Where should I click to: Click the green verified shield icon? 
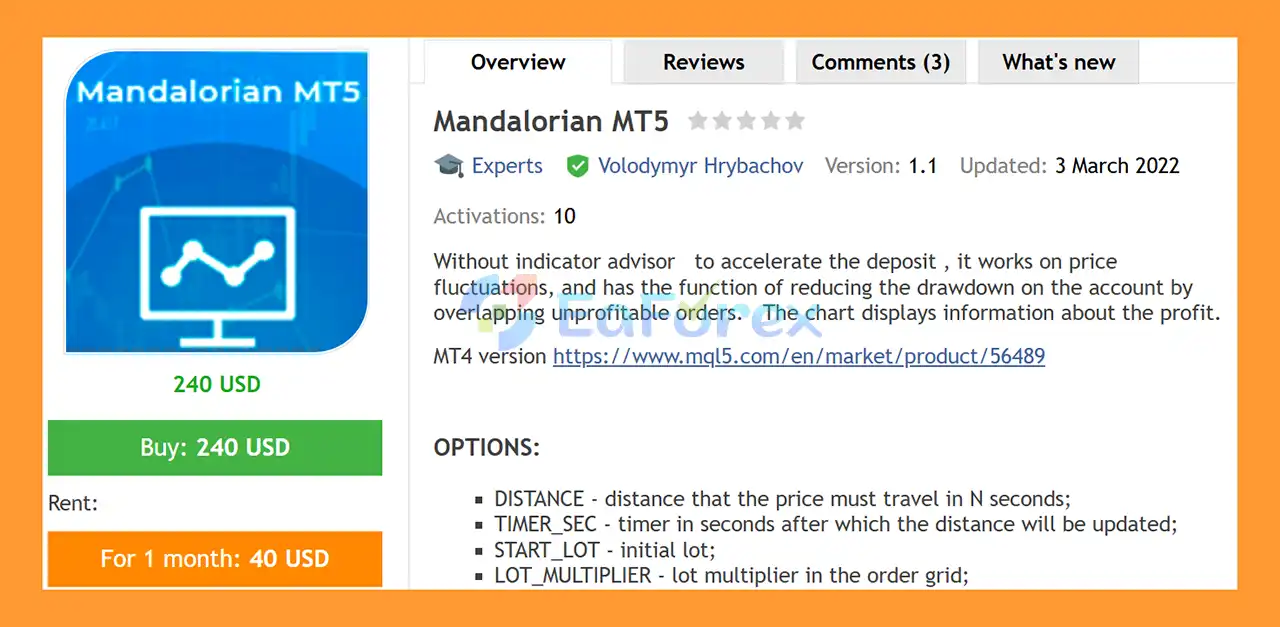(577, 166)
